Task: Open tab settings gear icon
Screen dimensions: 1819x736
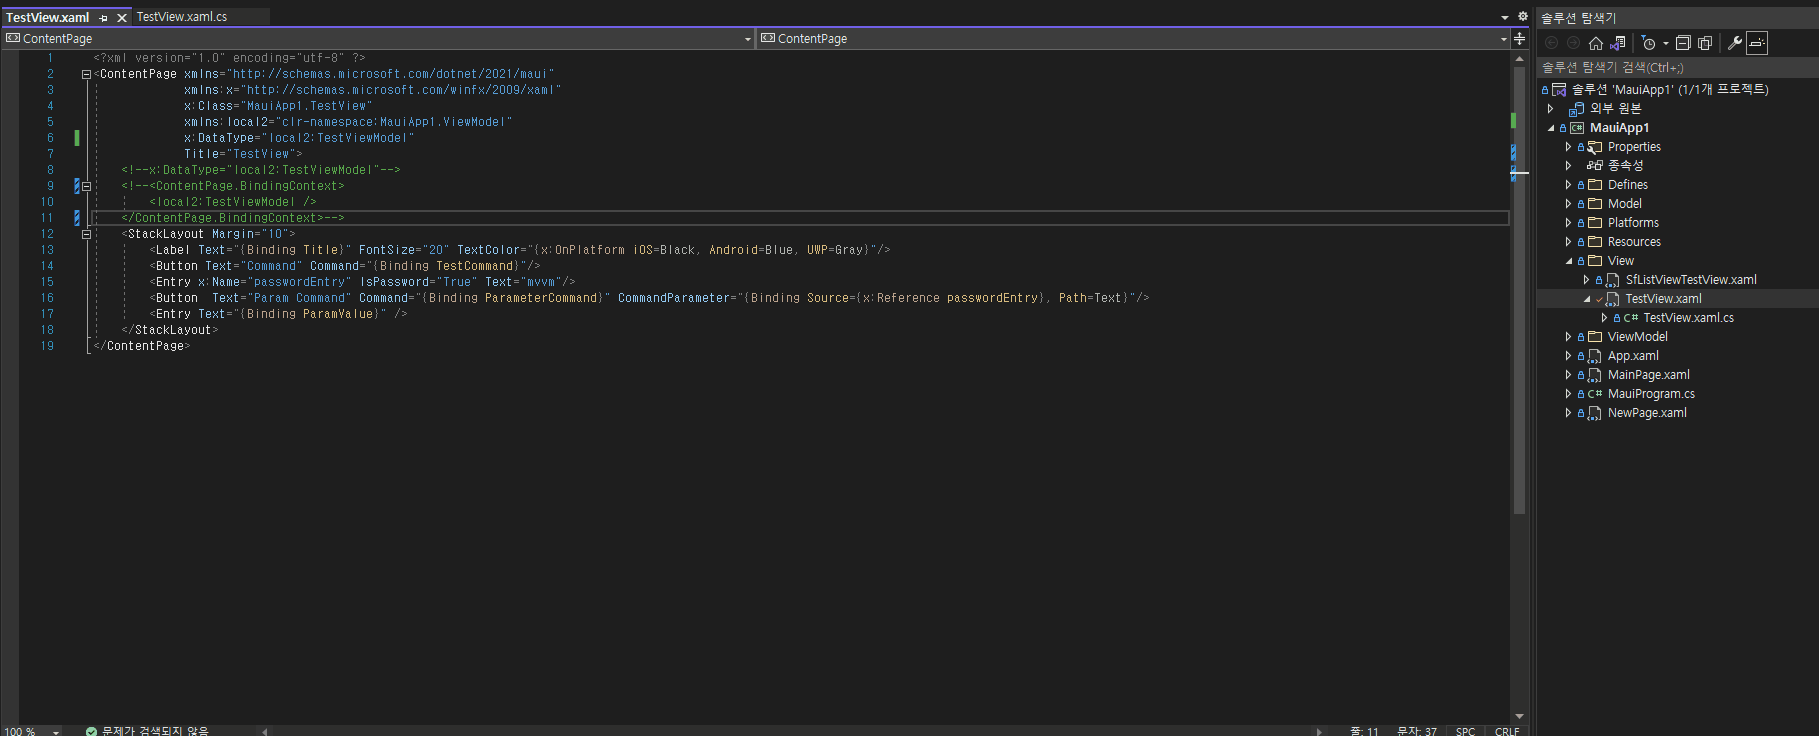Action: (1523, 16)
